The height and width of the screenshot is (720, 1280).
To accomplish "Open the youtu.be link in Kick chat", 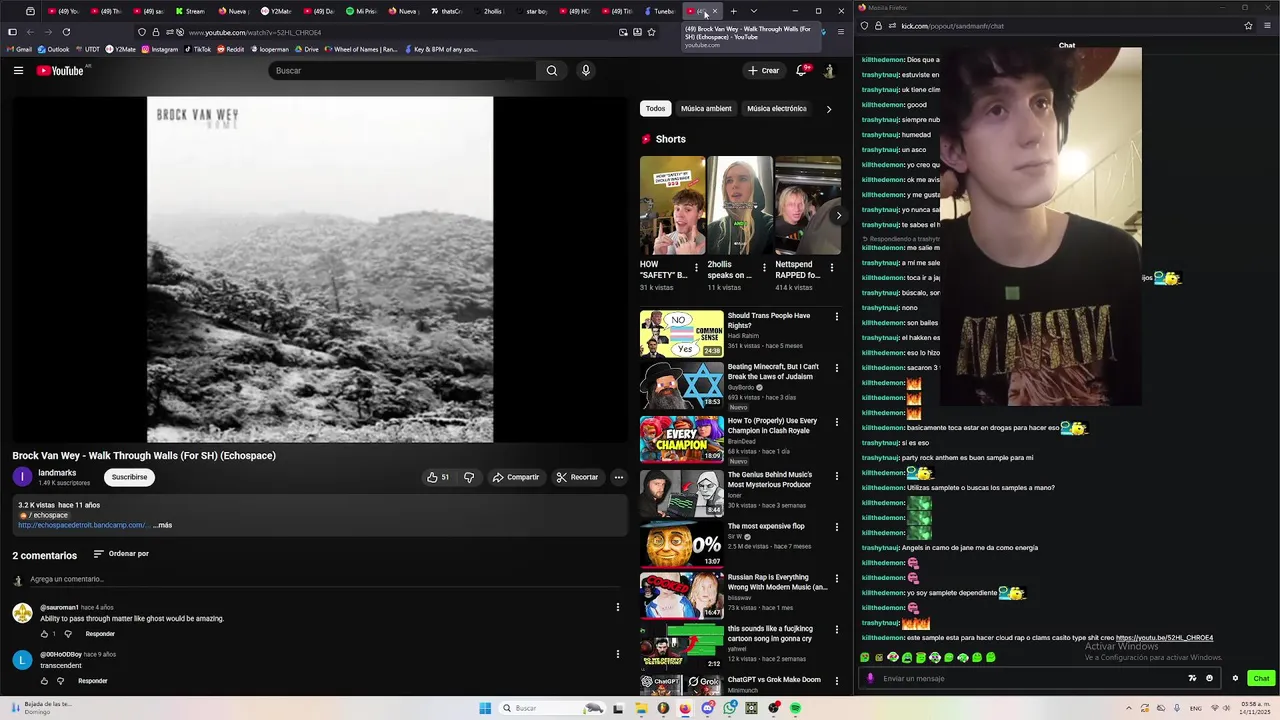I will tap(1164, 638).
